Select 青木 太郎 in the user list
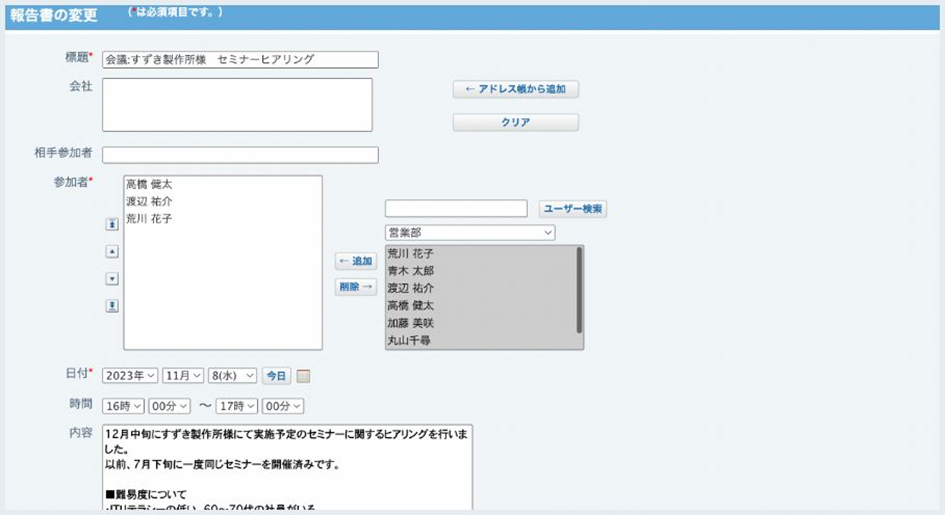The width and height of the screenshot is (945, 515). [x=411, y=271]
